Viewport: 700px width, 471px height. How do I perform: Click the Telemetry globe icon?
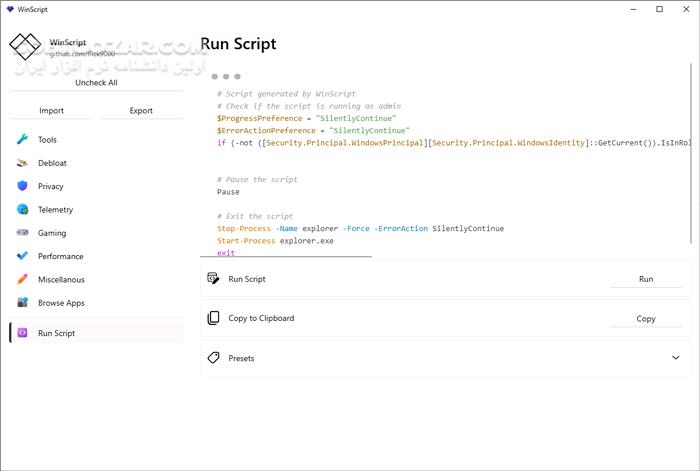(22, 209)
